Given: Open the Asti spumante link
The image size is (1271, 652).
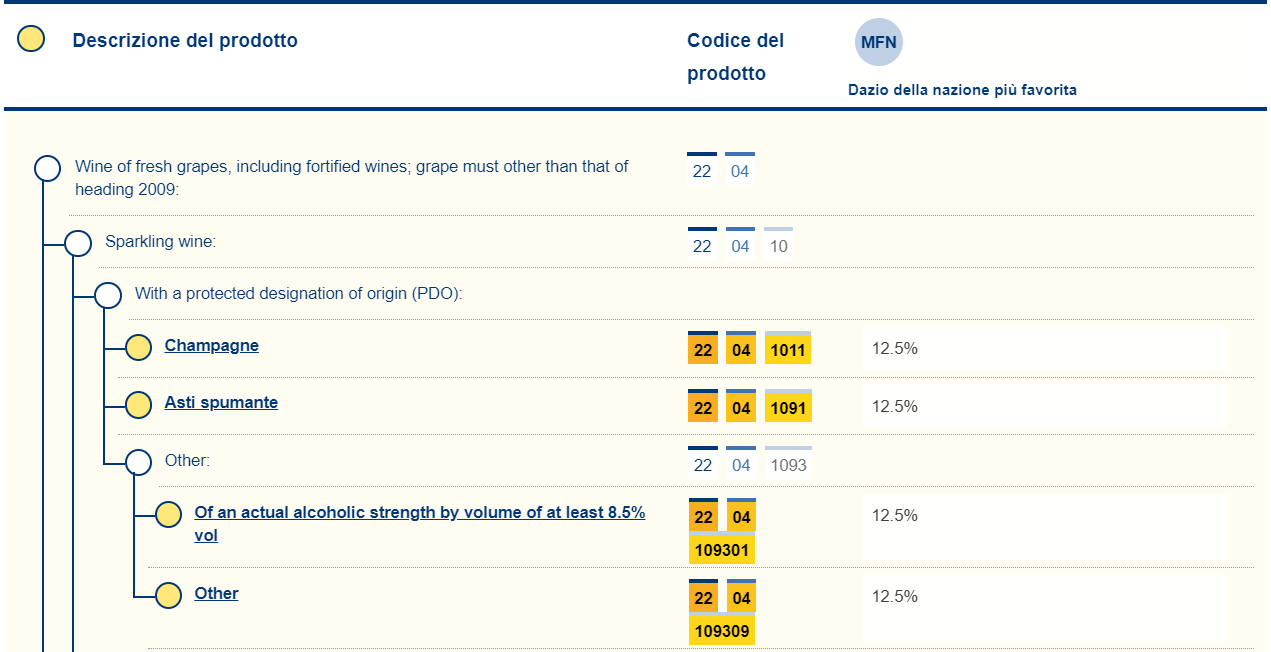Looking at the screenshot, I should [221, 403].
